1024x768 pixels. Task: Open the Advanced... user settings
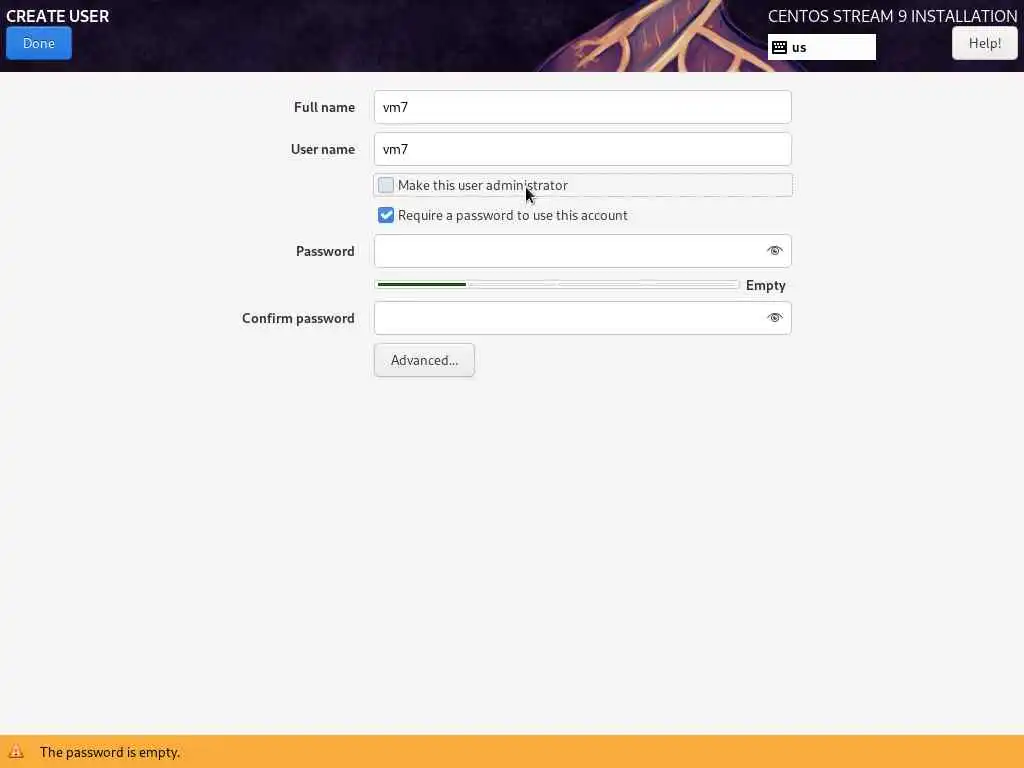pyautogui.click(x=424, y=360)
